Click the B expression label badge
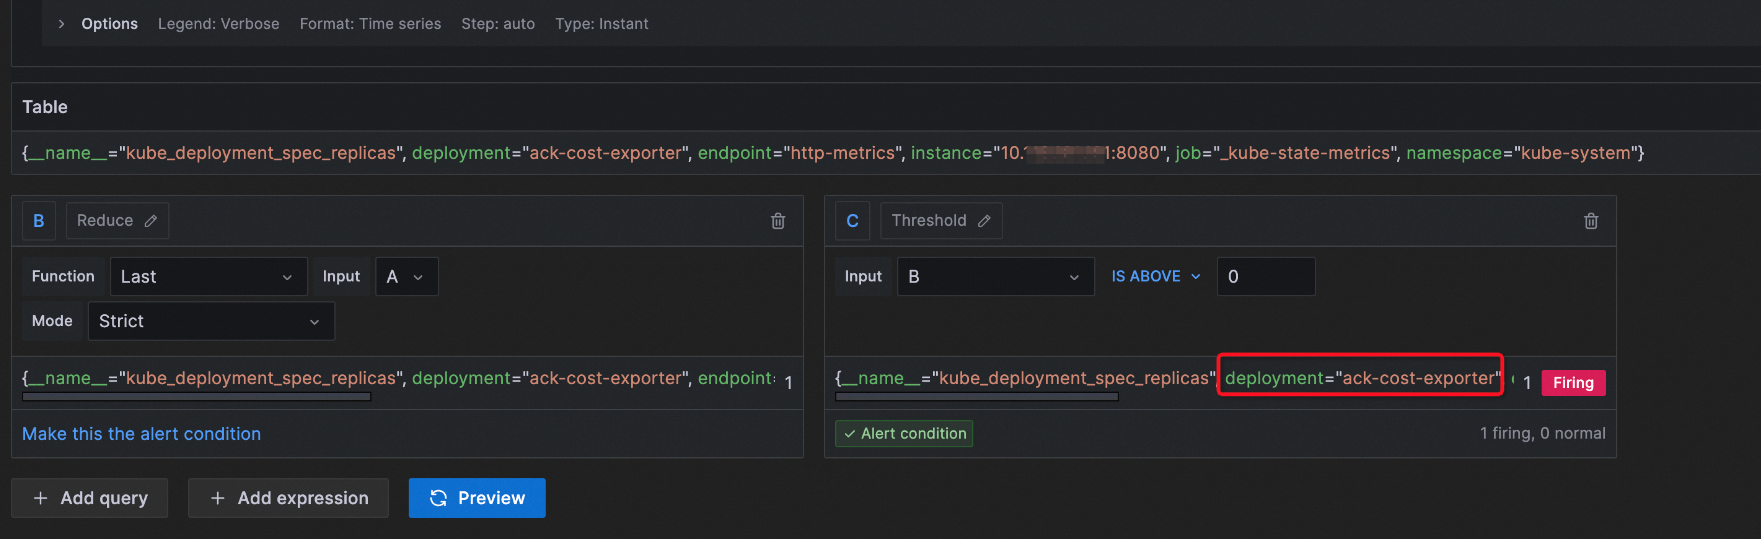The height and width of the screenshot is (539, 1761). click(39, 221)
